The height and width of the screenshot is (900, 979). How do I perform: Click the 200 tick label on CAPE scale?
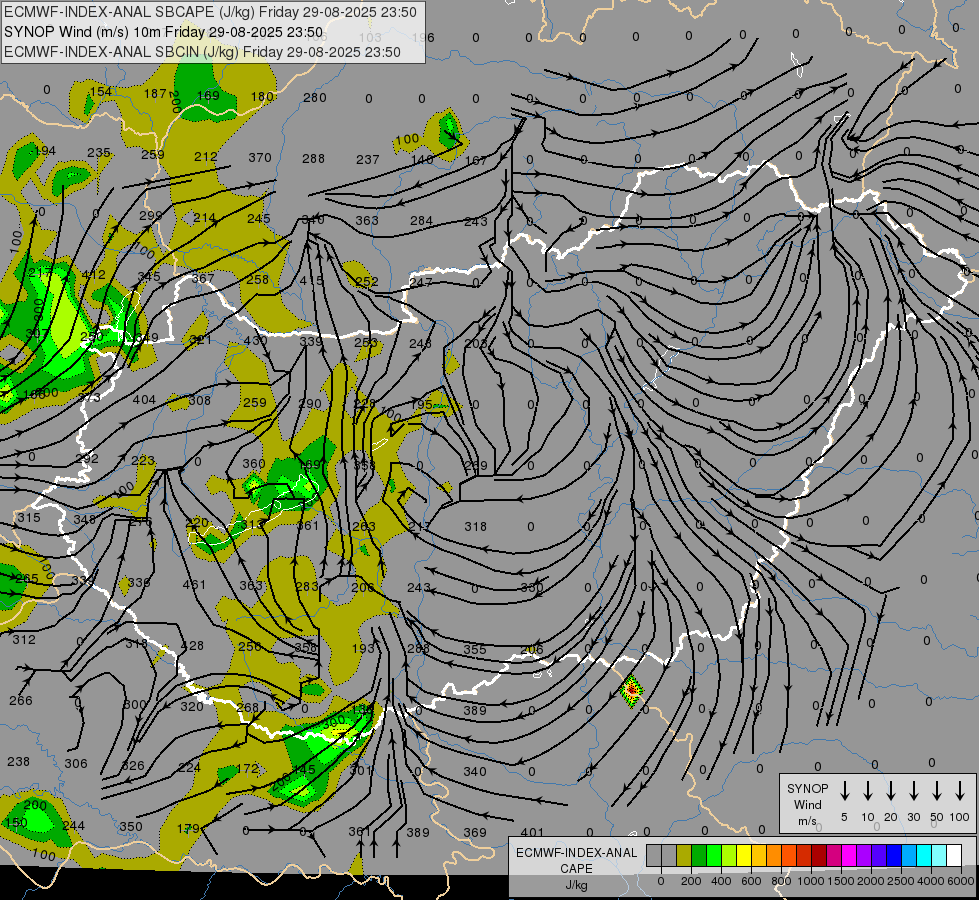tap(691, 881)
